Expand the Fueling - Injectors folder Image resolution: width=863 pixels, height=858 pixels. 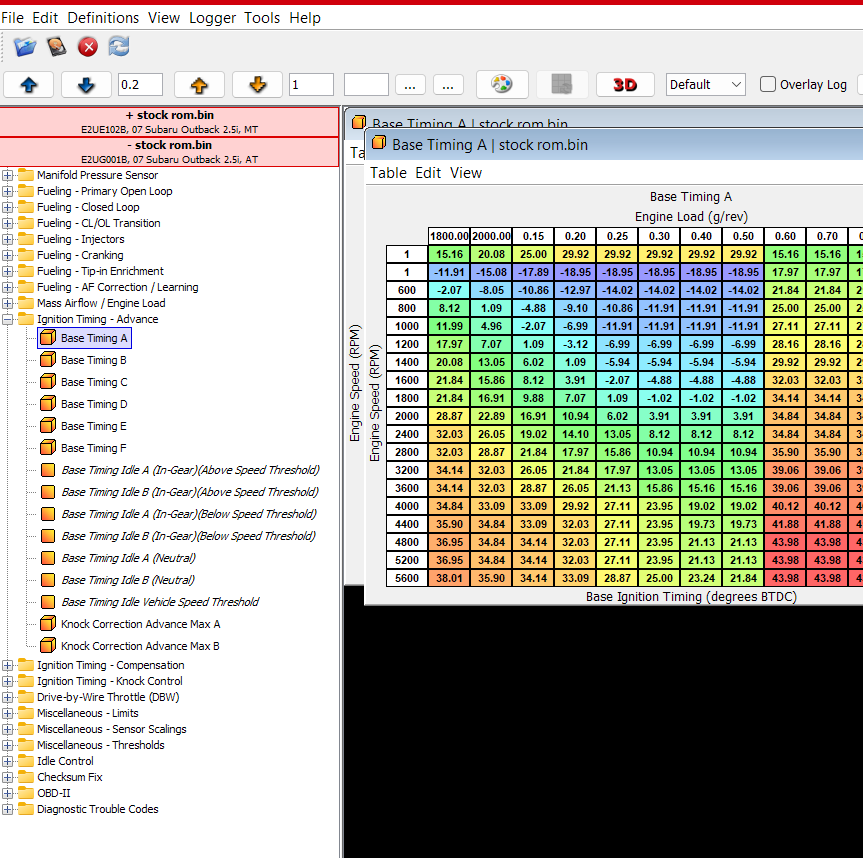pos(8,240)
